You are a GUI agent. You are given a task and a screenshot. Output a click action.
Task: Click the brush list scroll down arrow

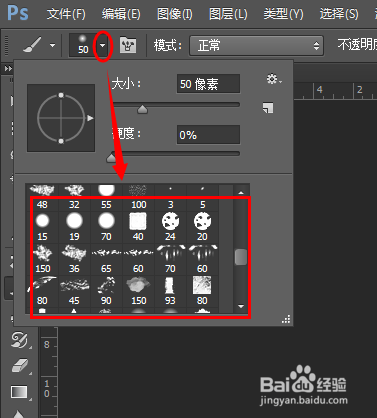(x=241, y=306)
